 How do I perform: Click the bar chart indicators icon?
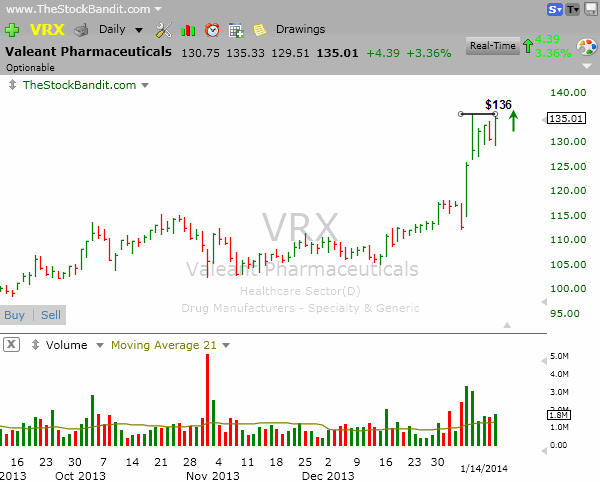[x=188, y=30]
